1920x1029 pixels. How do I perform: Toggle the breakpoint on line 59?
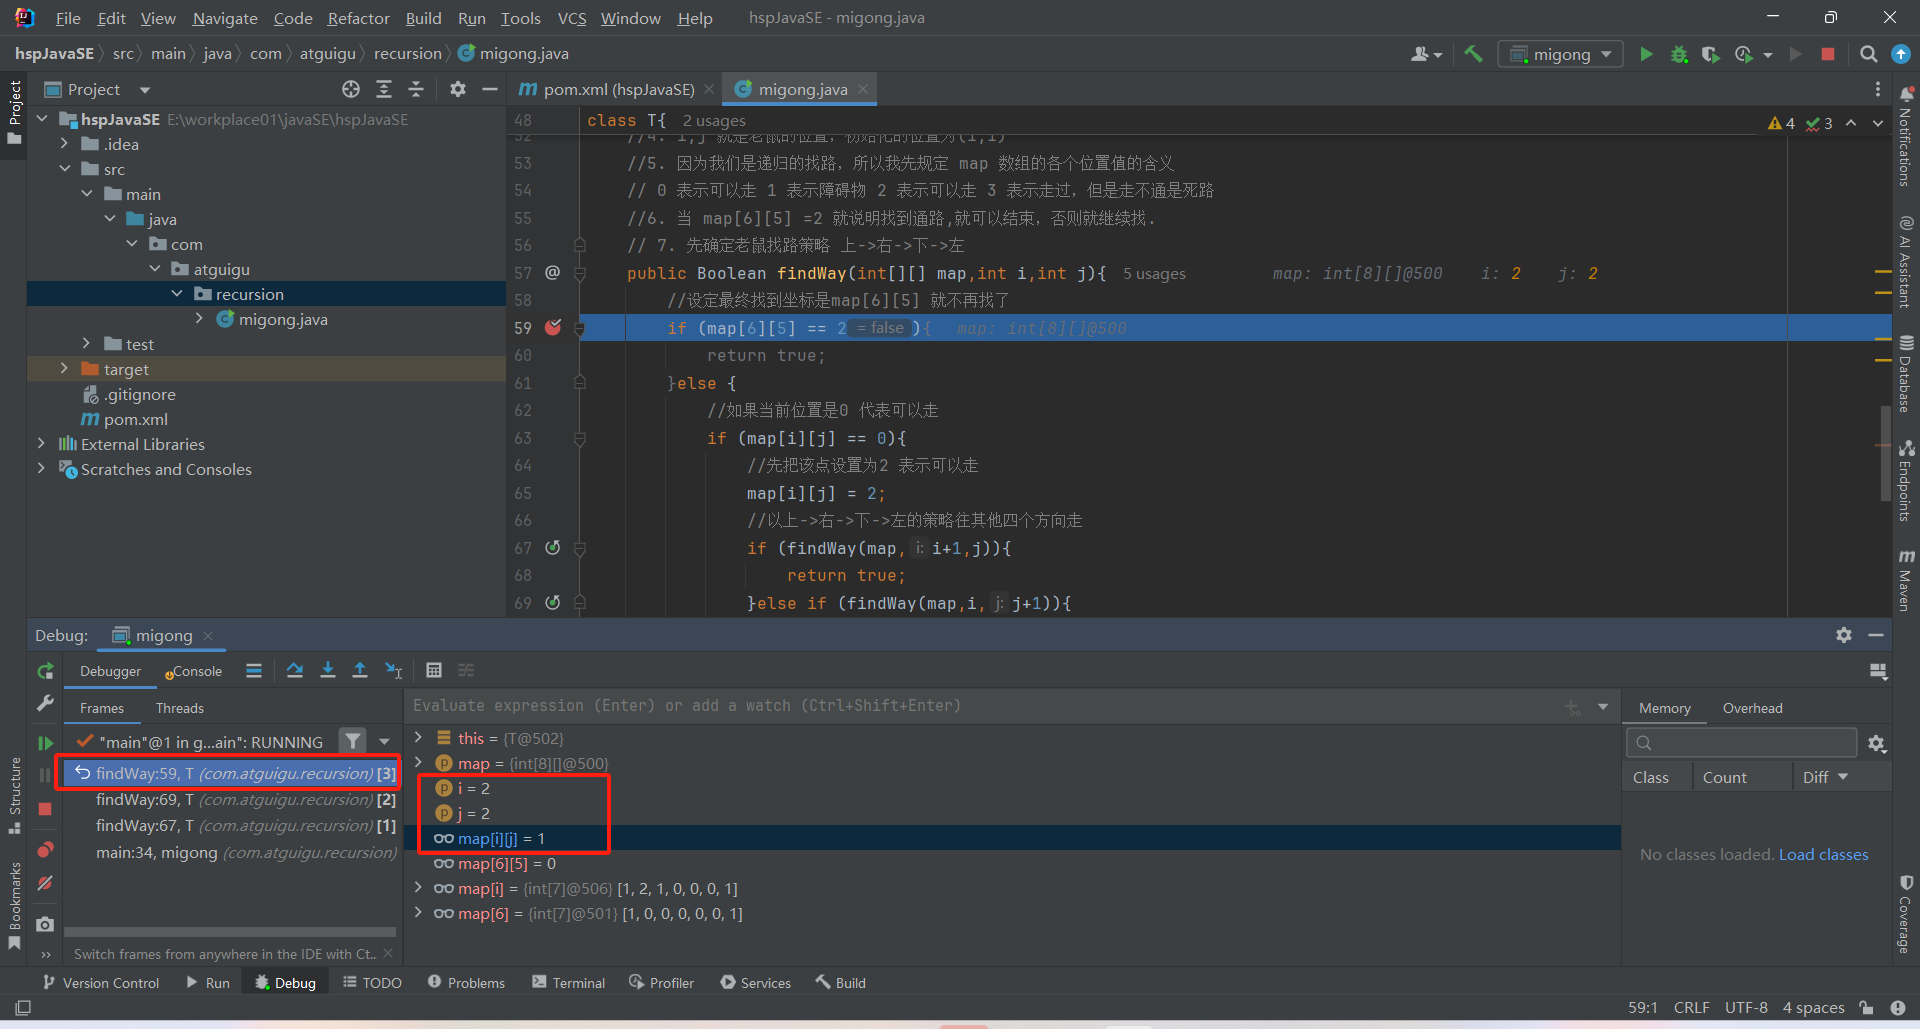553,328
